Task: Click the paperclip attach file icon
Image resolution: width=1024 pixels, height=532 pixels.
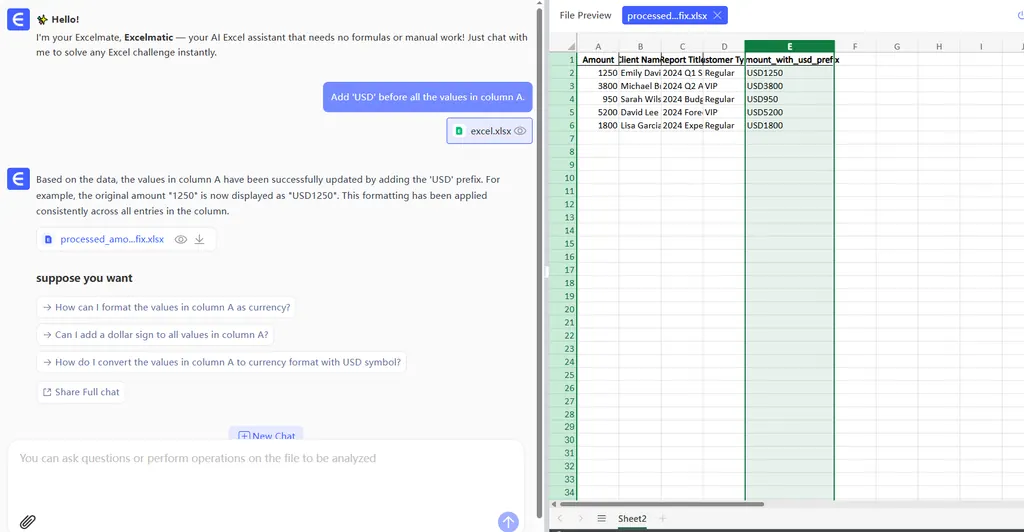Action: tap(28, 521)
